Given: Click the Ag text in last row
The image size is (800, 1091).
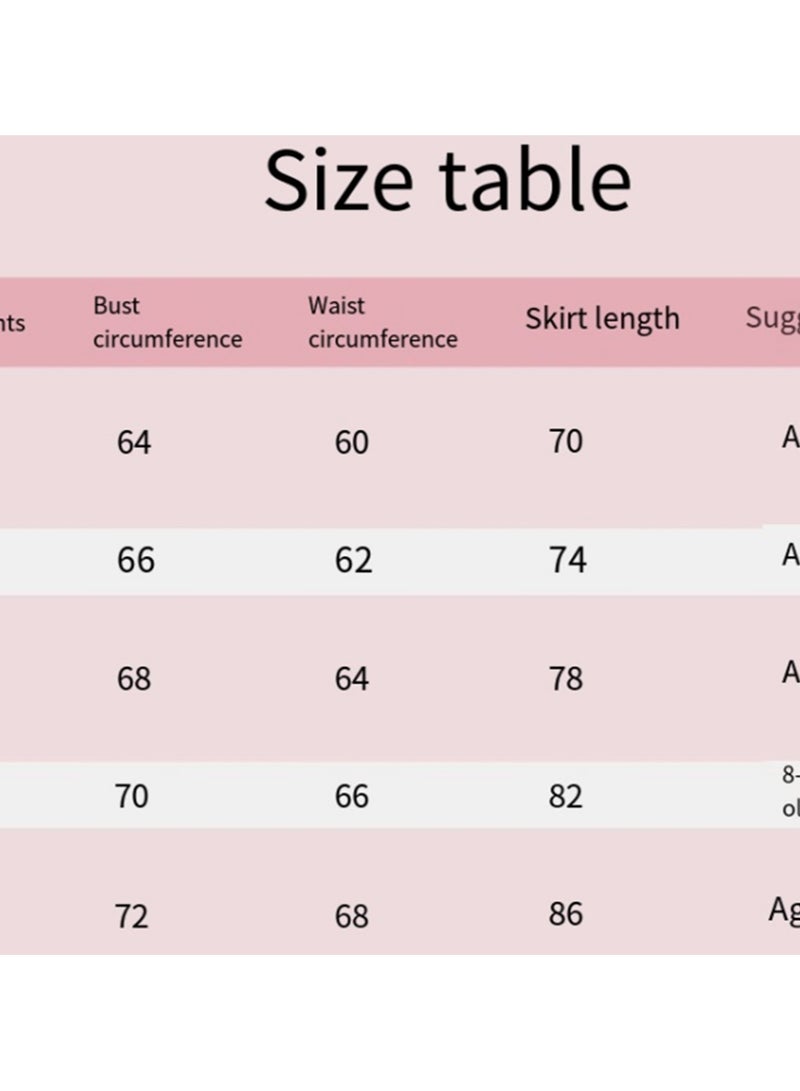Looking at the screenshot, I should tap(784, 911).
